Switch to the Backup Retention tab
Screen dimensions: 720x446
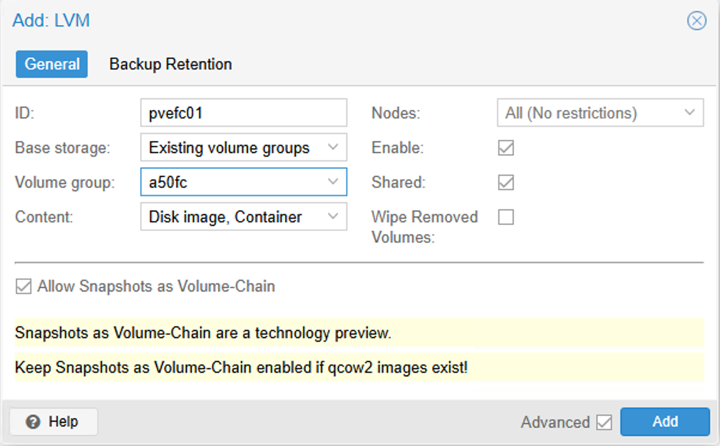(x=170, y=64)
